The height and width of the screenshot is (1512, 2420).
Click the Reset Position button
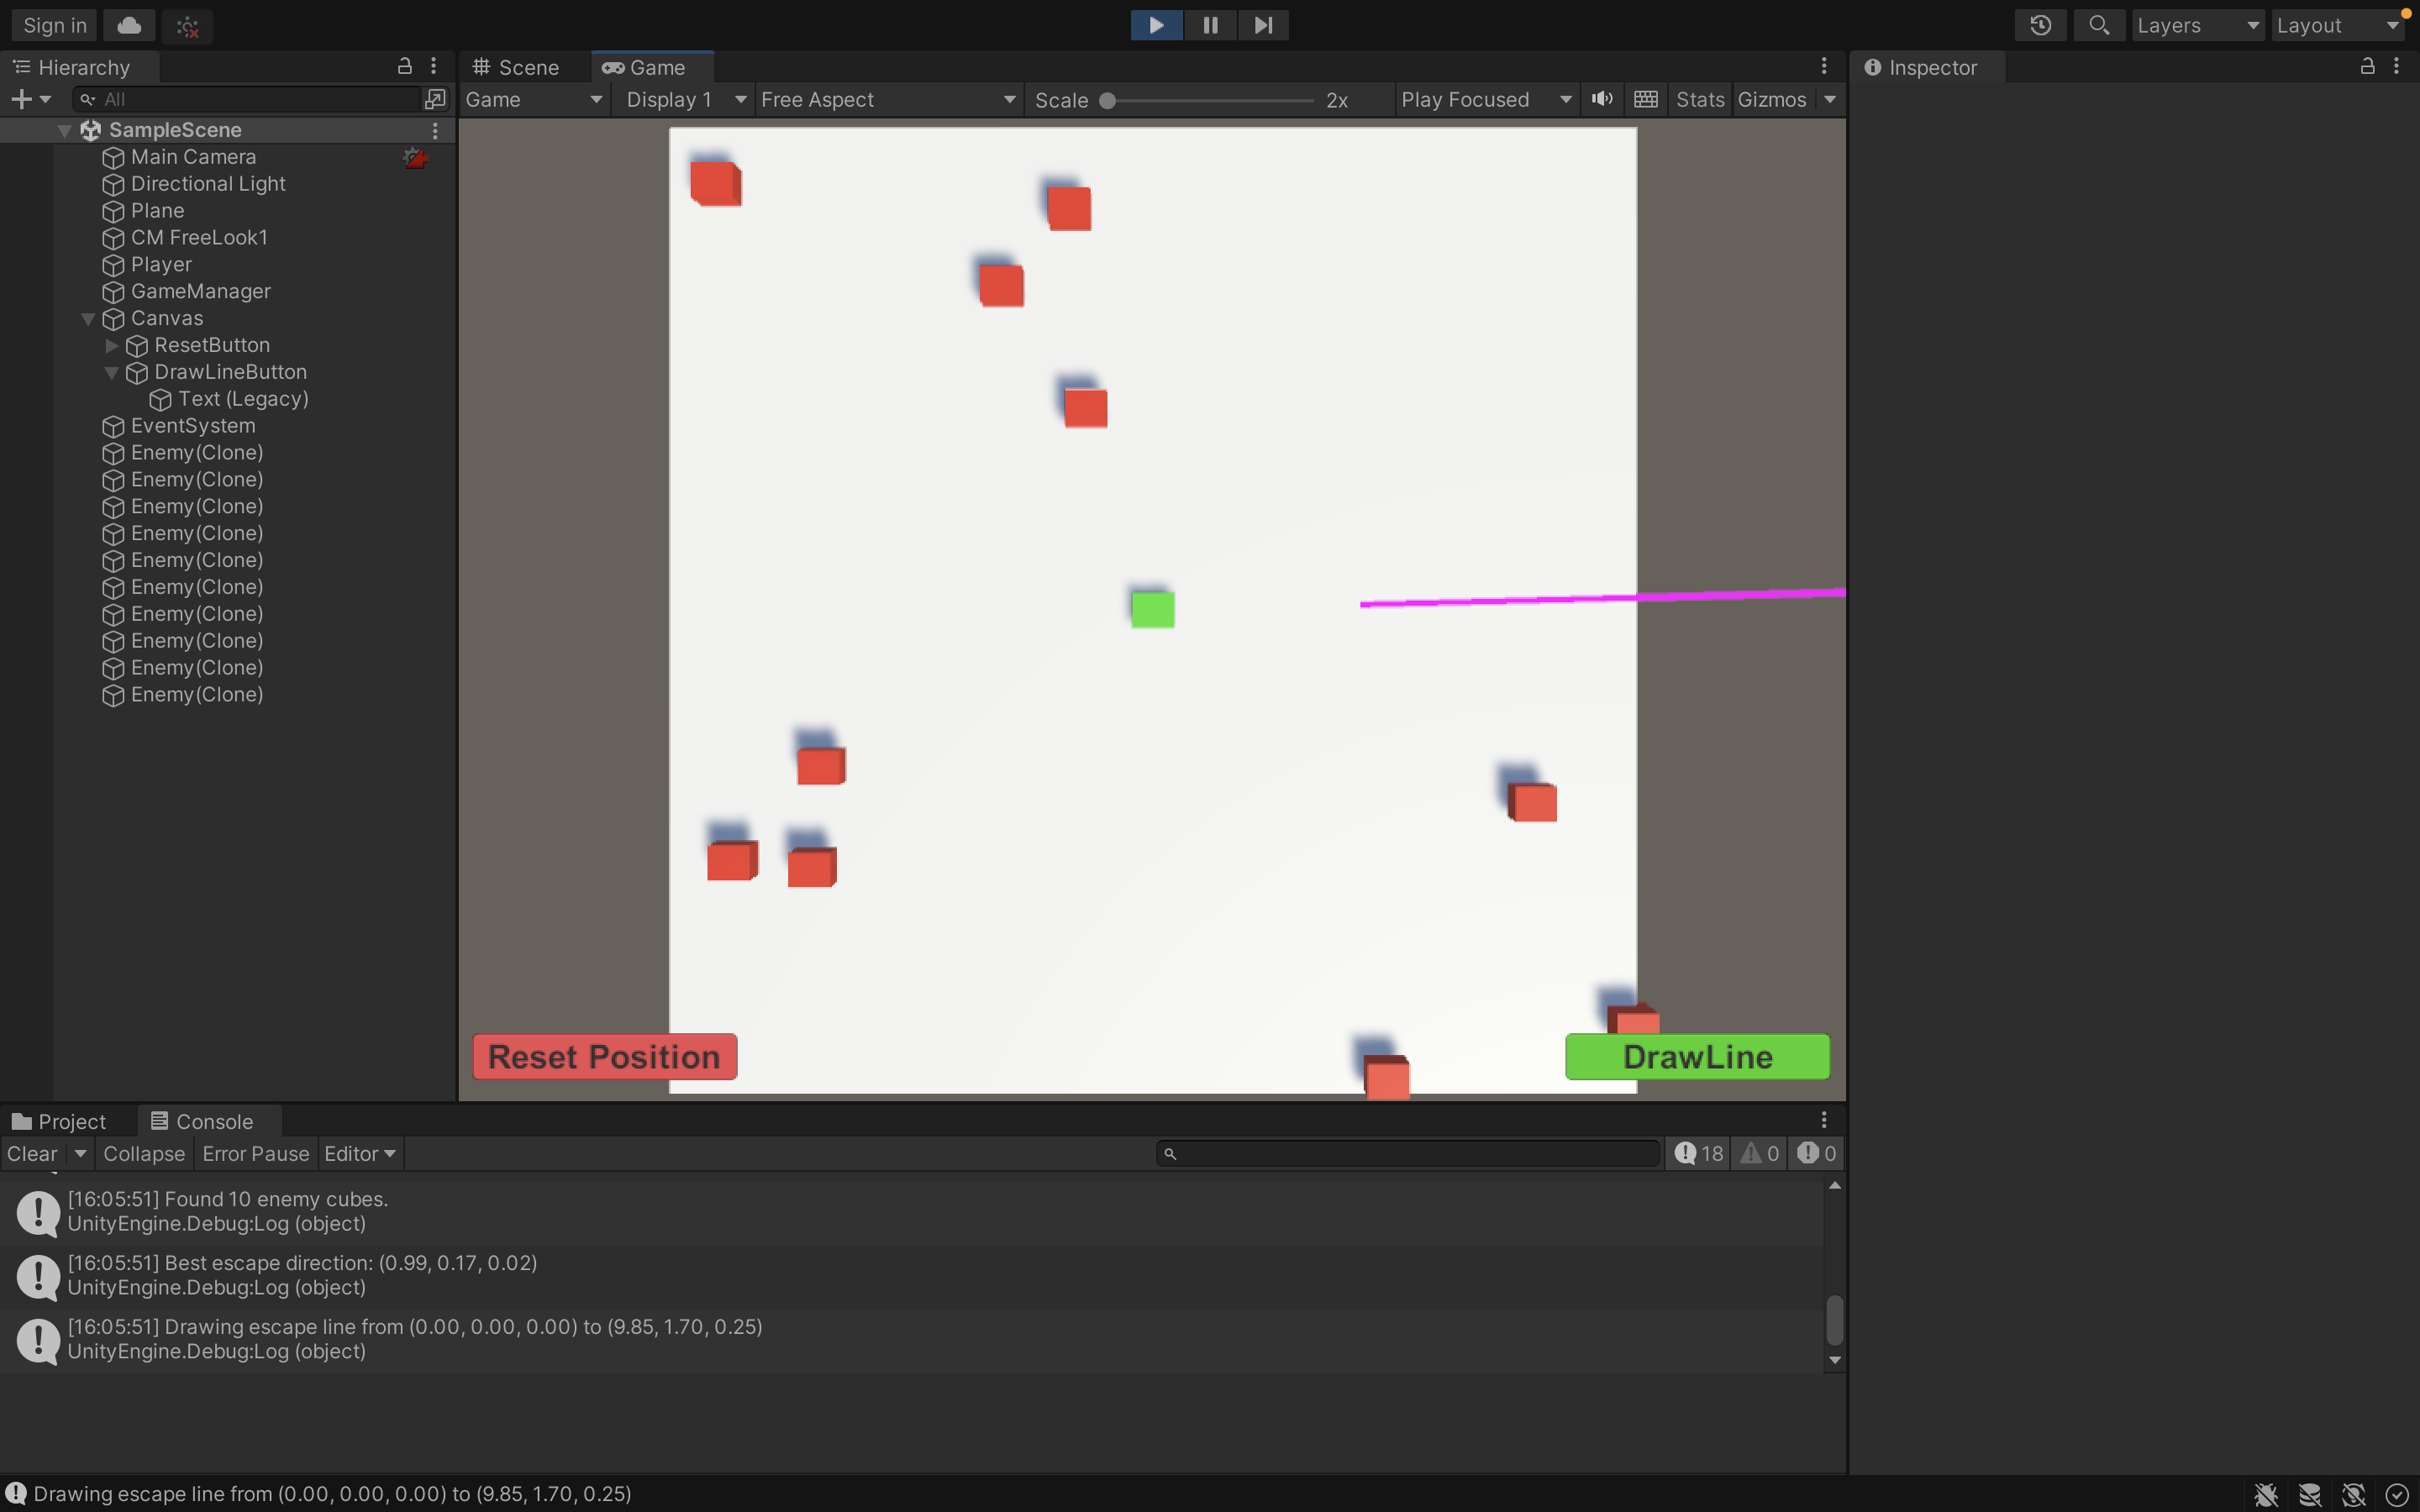coord(604,1057)
